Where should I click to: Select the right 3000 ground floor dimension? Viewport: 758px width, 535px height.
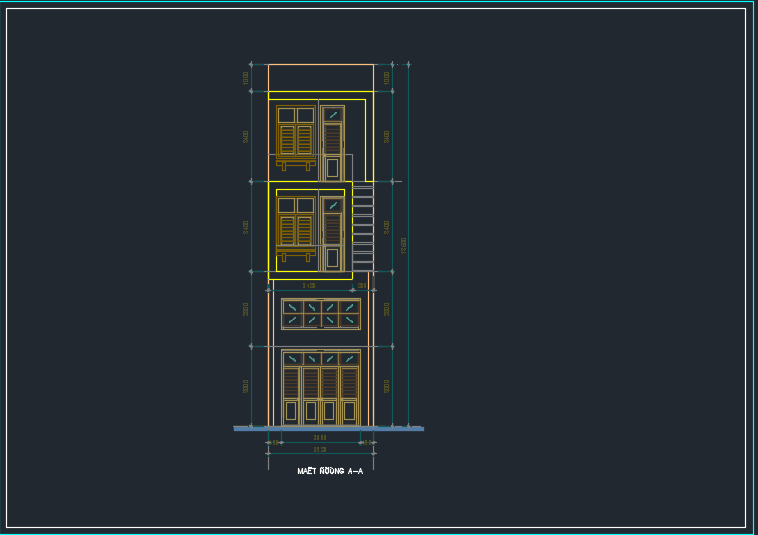pos(386,386)
